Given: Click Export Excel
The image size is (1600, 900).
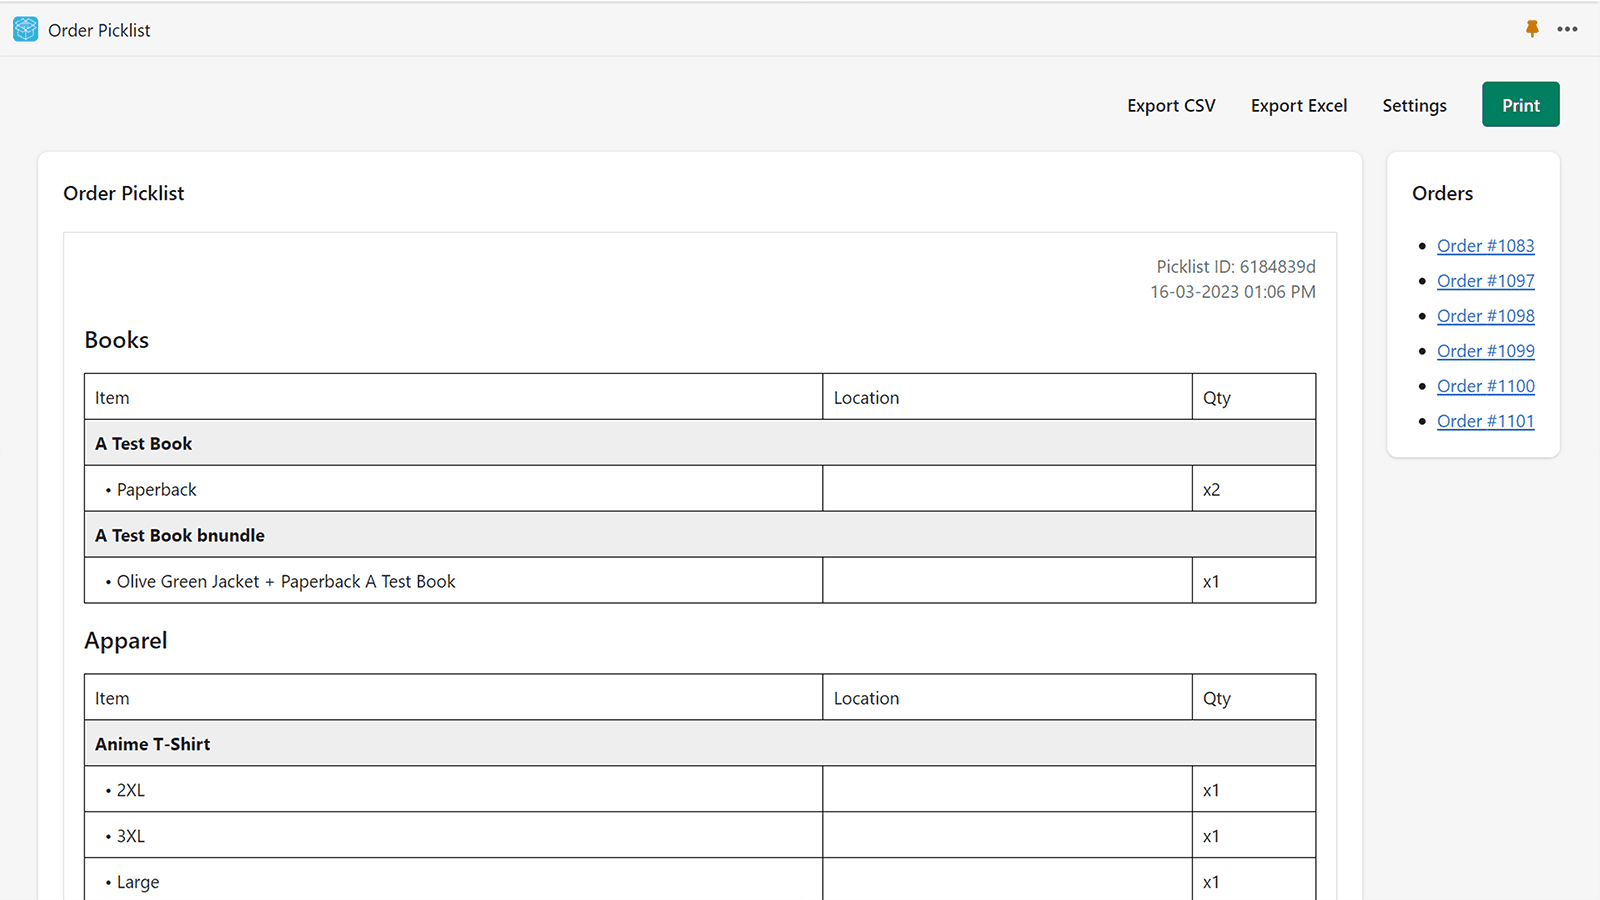Looking at the screenshot, I should (x=1299, y=105).
